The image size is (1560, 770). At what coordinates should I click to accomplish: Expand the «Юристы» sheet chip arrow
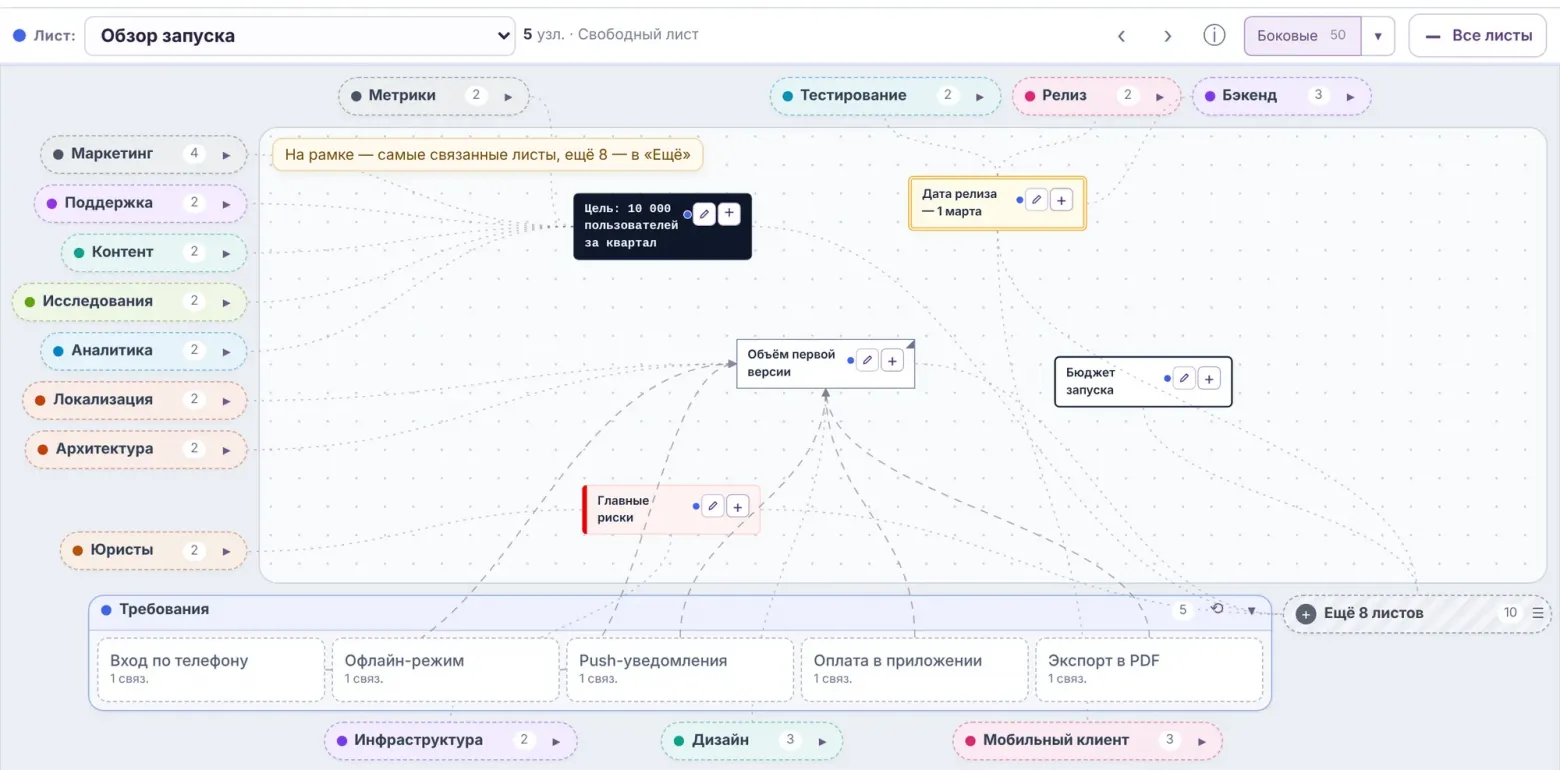pos(226,551)
